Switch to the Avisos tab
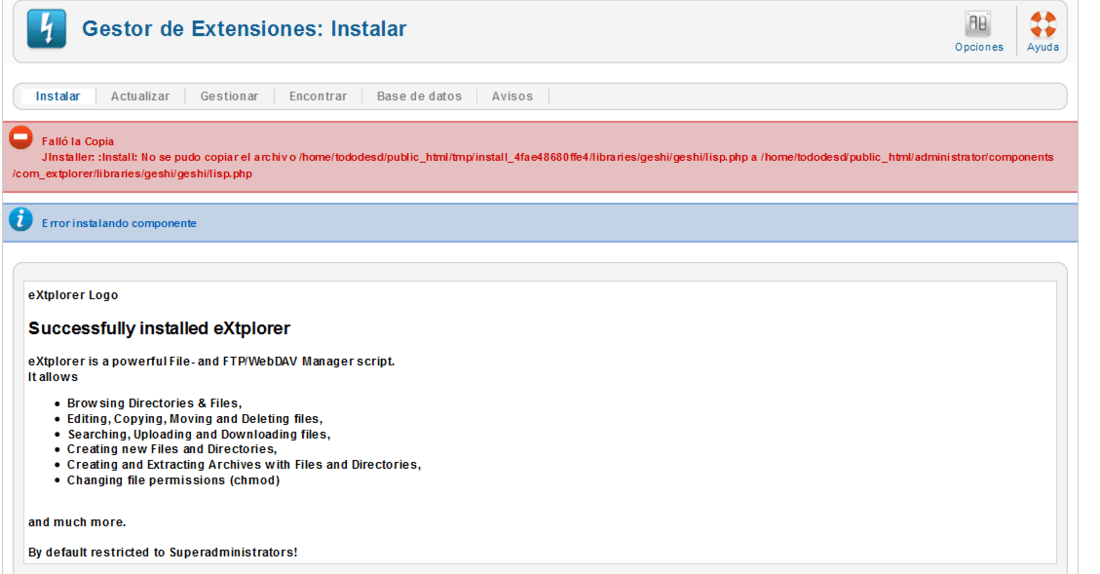The width and height of the screenshot is (1100, 574). [512, 96]
